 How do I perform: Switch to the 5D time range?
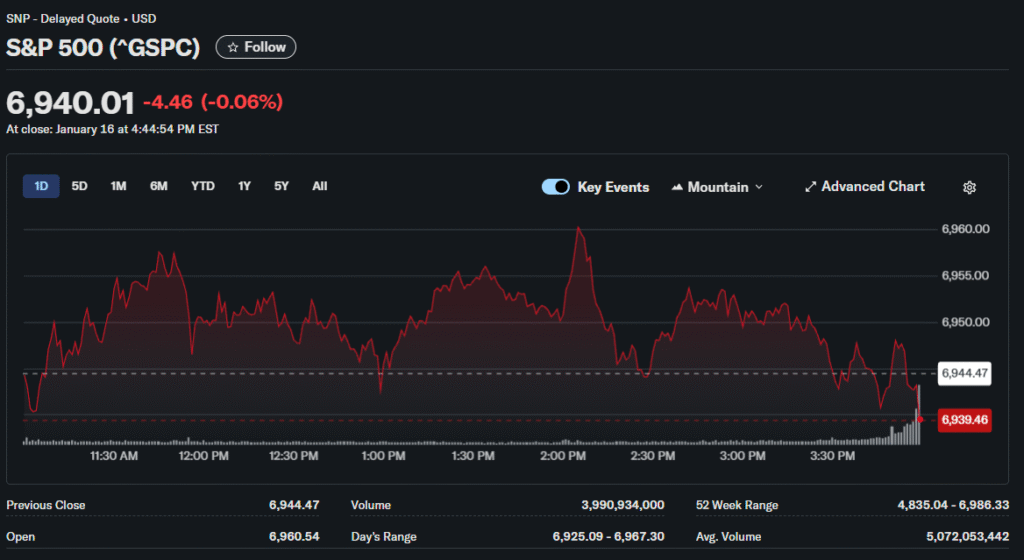(x=80, y=186)
